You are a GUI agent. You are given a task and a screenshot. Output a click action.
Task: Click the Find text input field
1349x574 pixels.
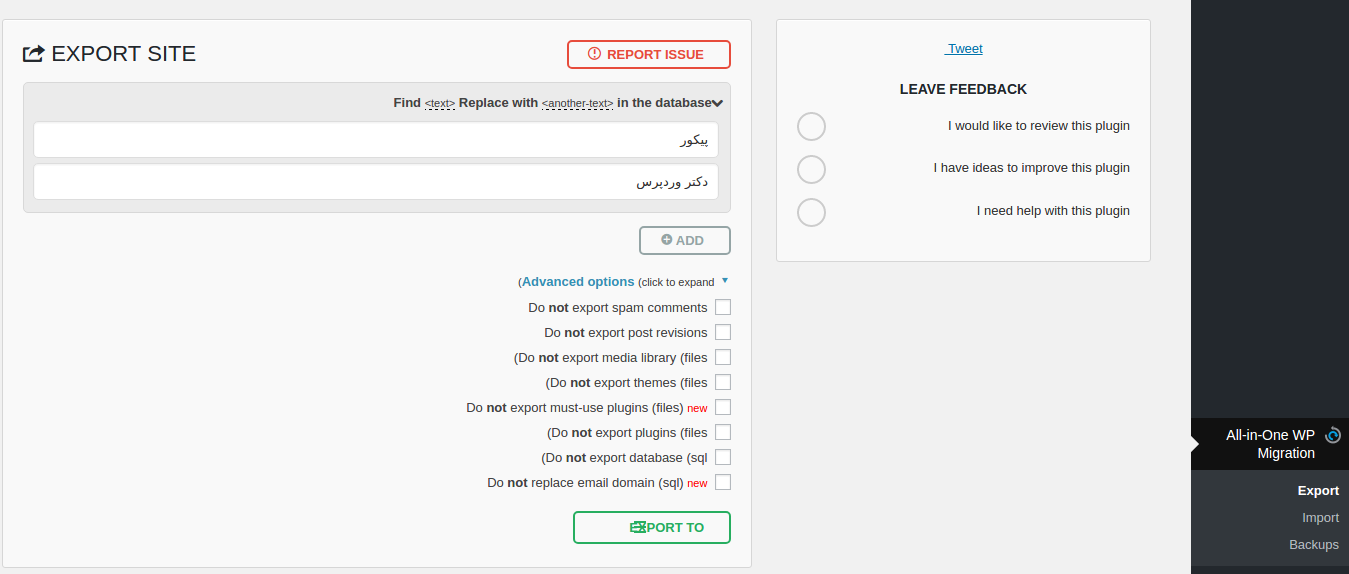[x=376, y=140]
